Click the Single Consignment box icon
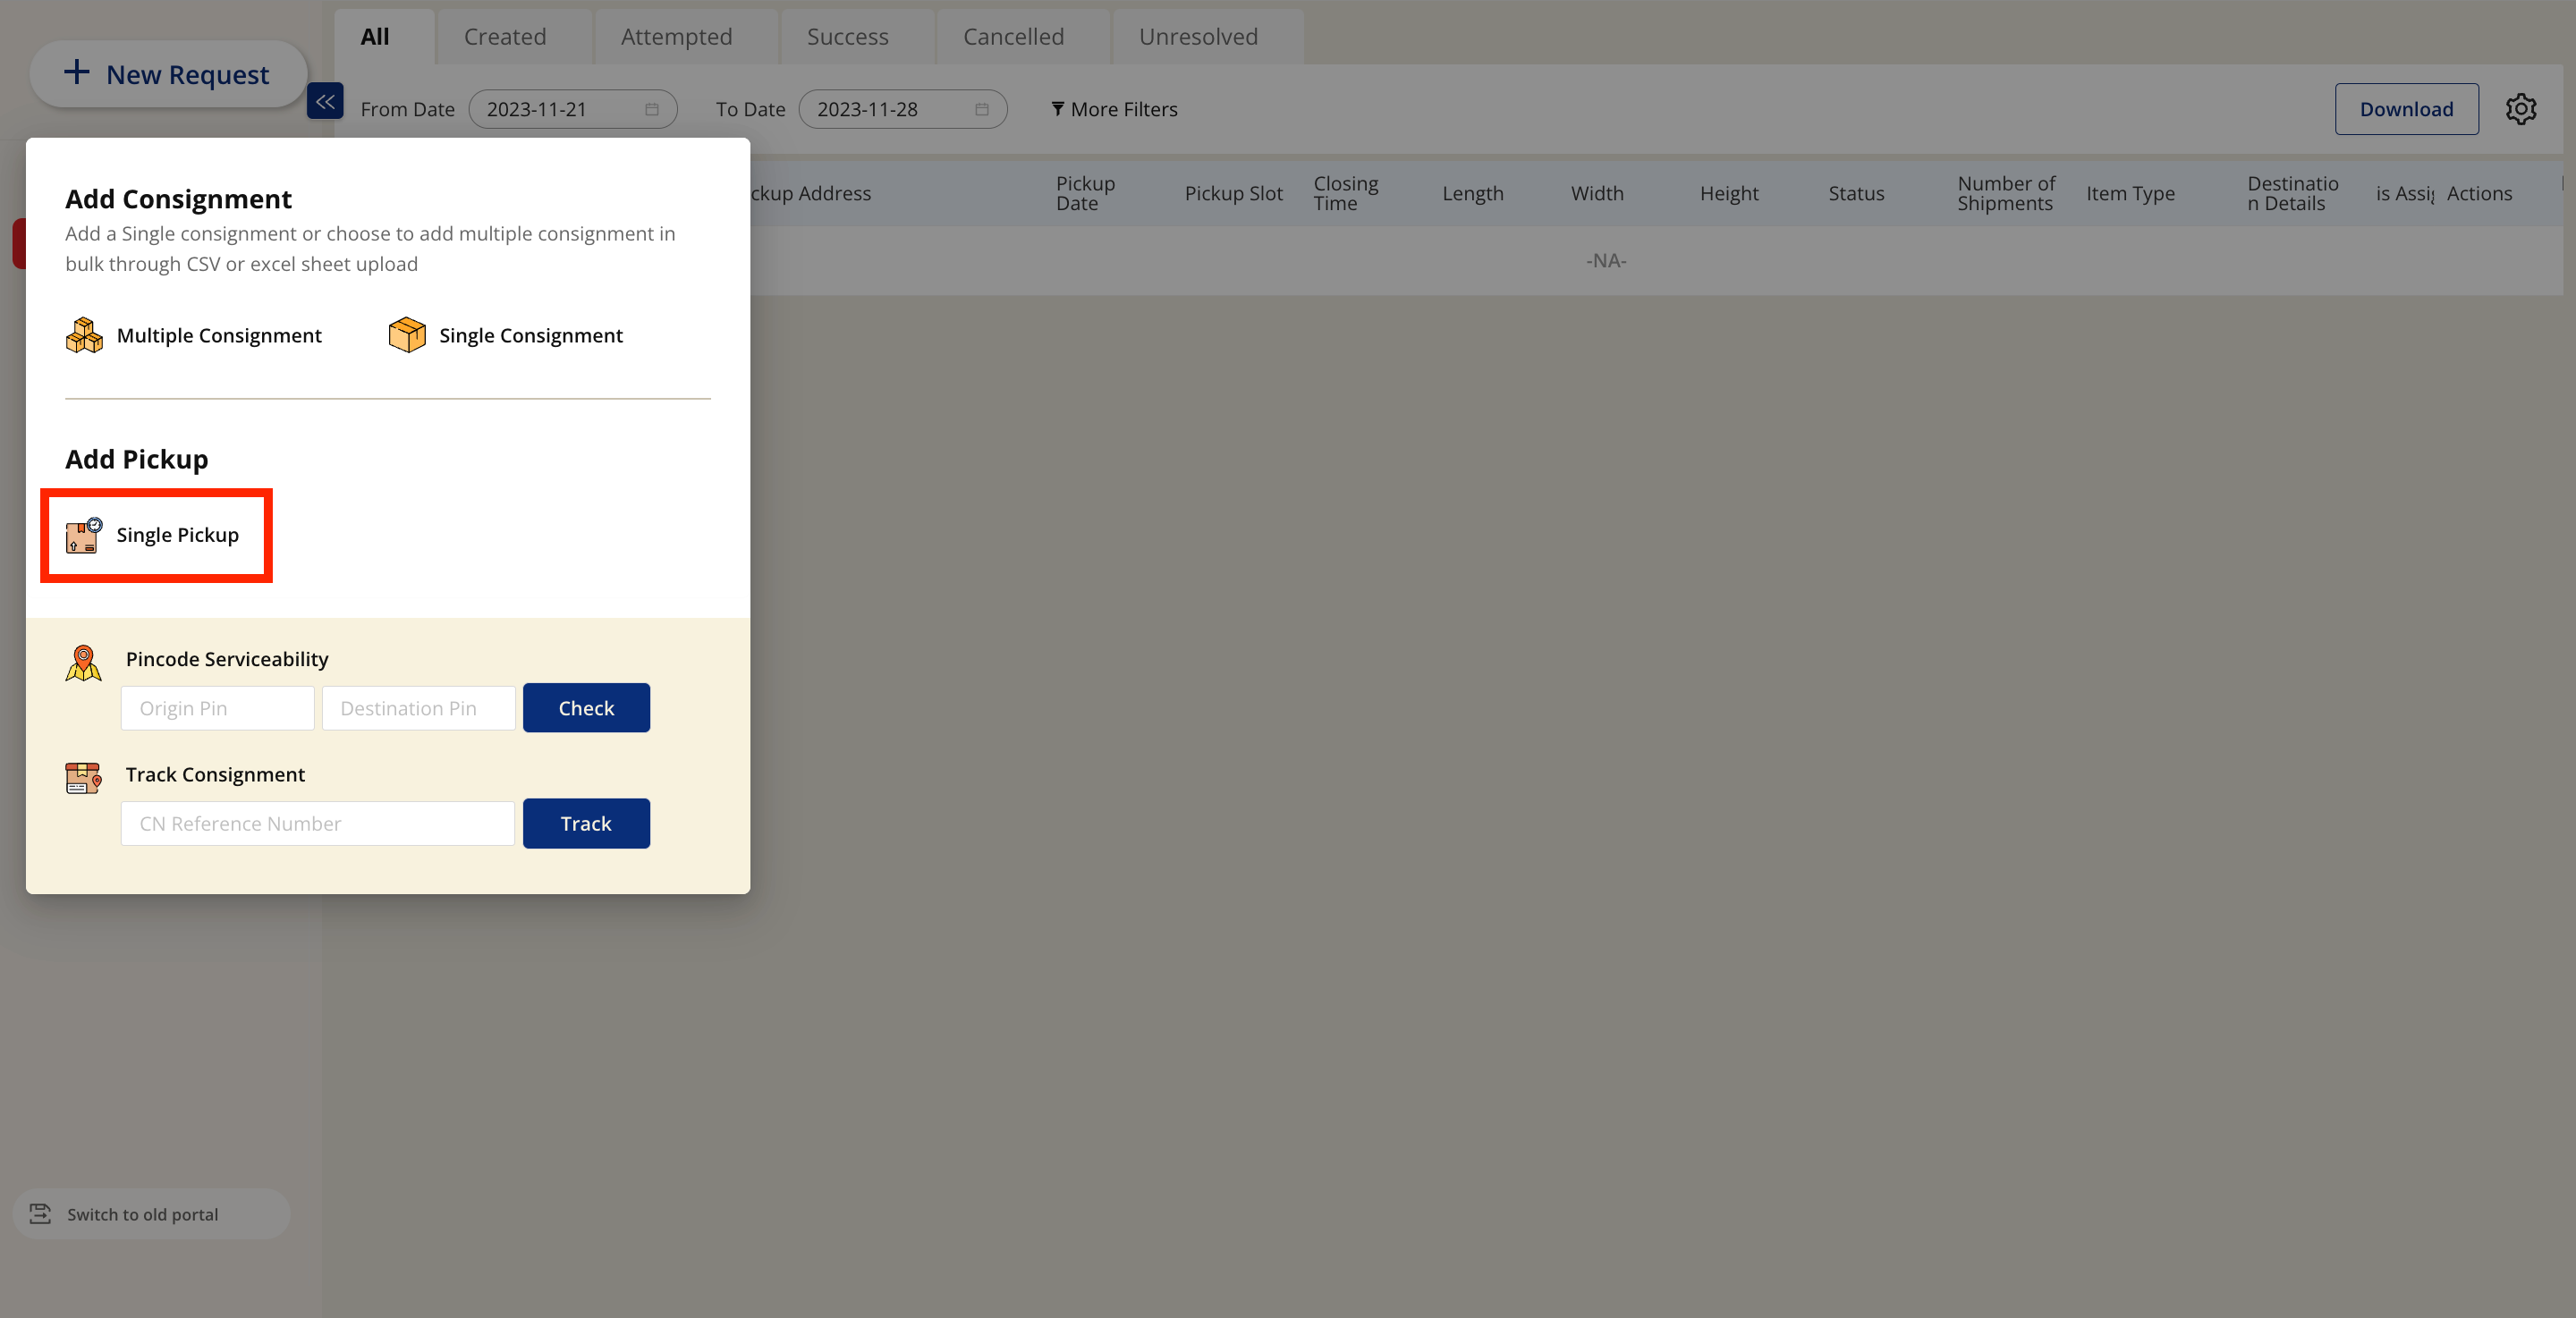This screenshot has height=1318, width=2576. click(407, 335)
